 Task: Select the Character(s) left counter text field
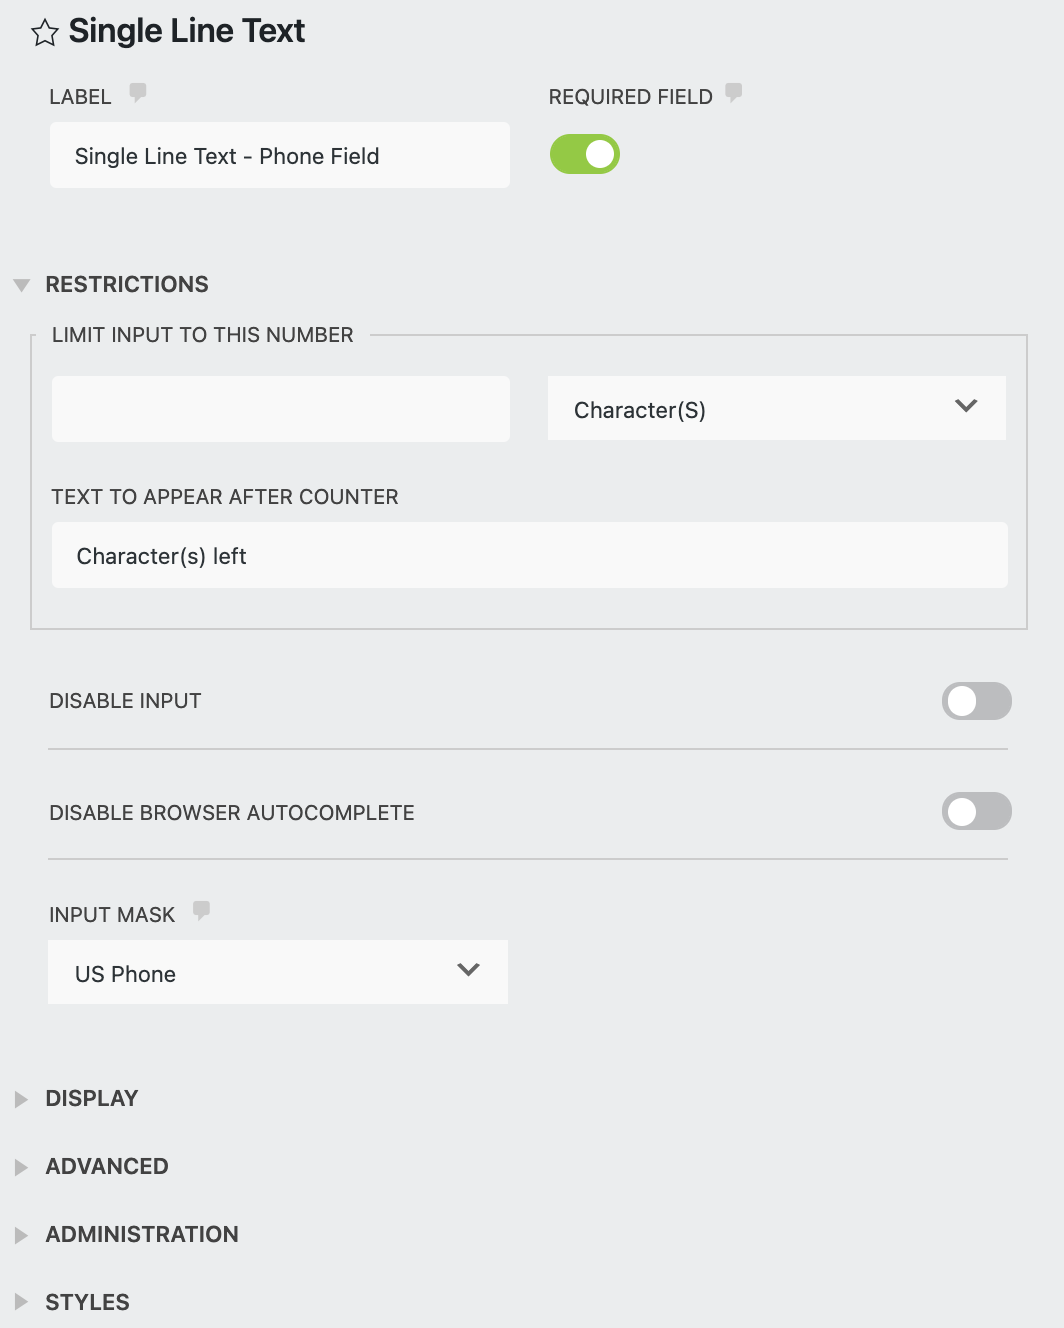coord(529,555)
